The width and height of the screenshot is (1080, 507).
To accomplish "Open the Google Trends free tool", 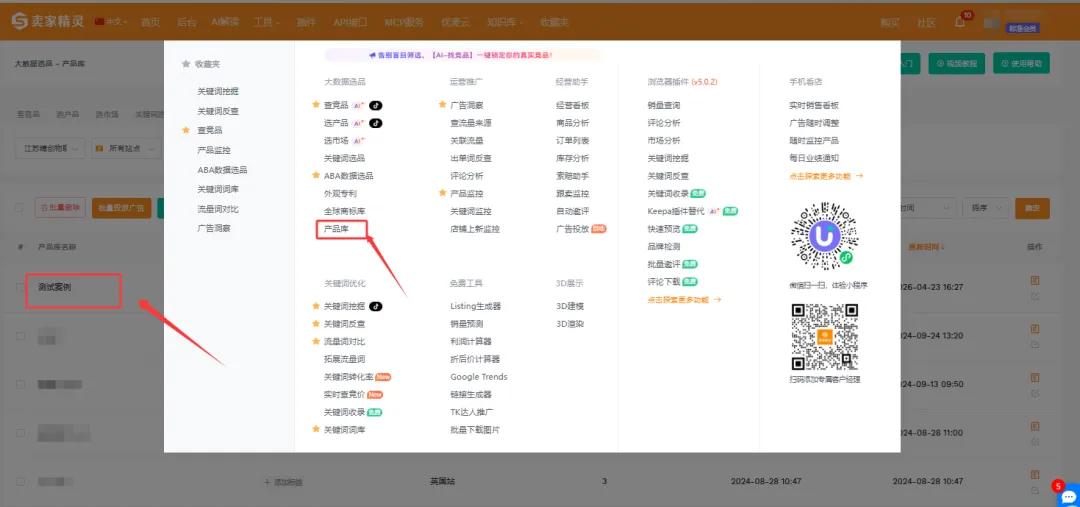I will 478,377.
